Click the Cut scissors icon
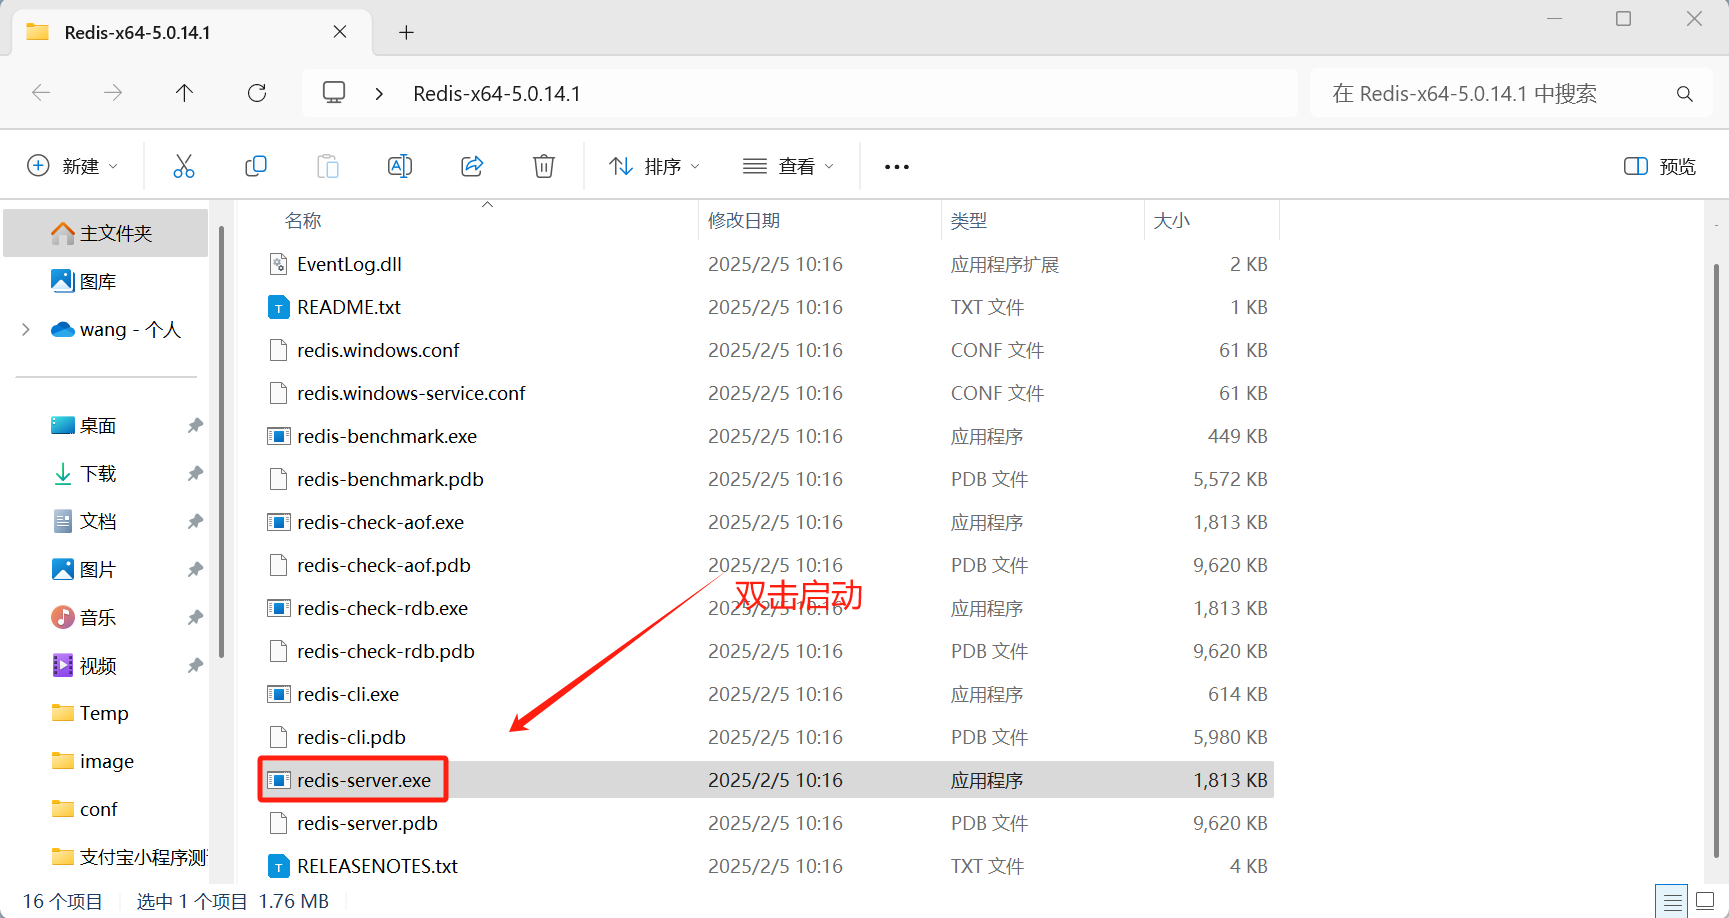 pos(184,166)
